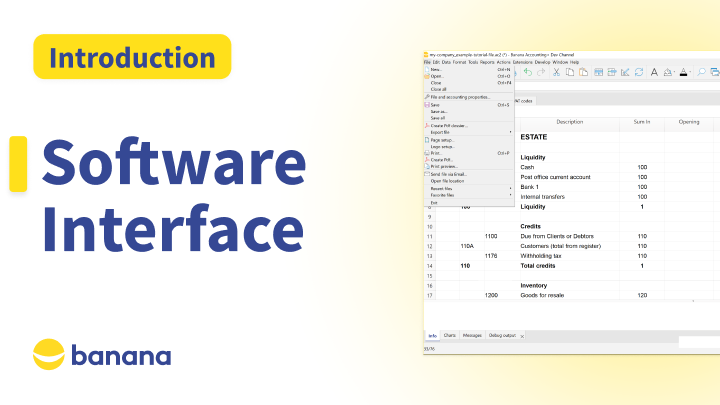
Task: Open Logo setup… from the File menu
Action: (468, 146)
